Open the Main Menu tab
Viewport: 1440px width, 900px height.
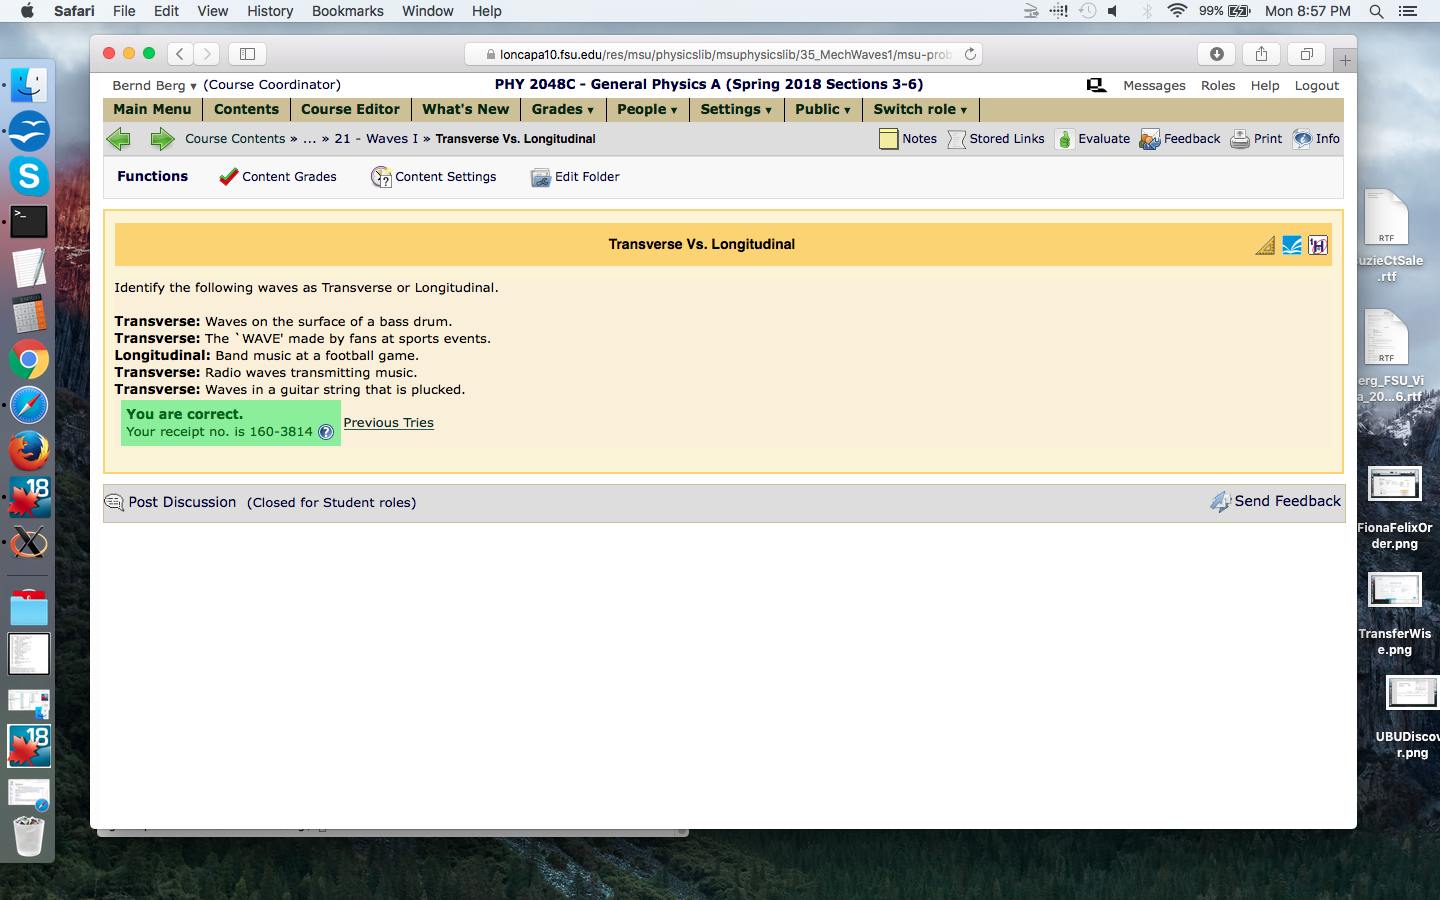pyautogui.click(x=152, y=109)
